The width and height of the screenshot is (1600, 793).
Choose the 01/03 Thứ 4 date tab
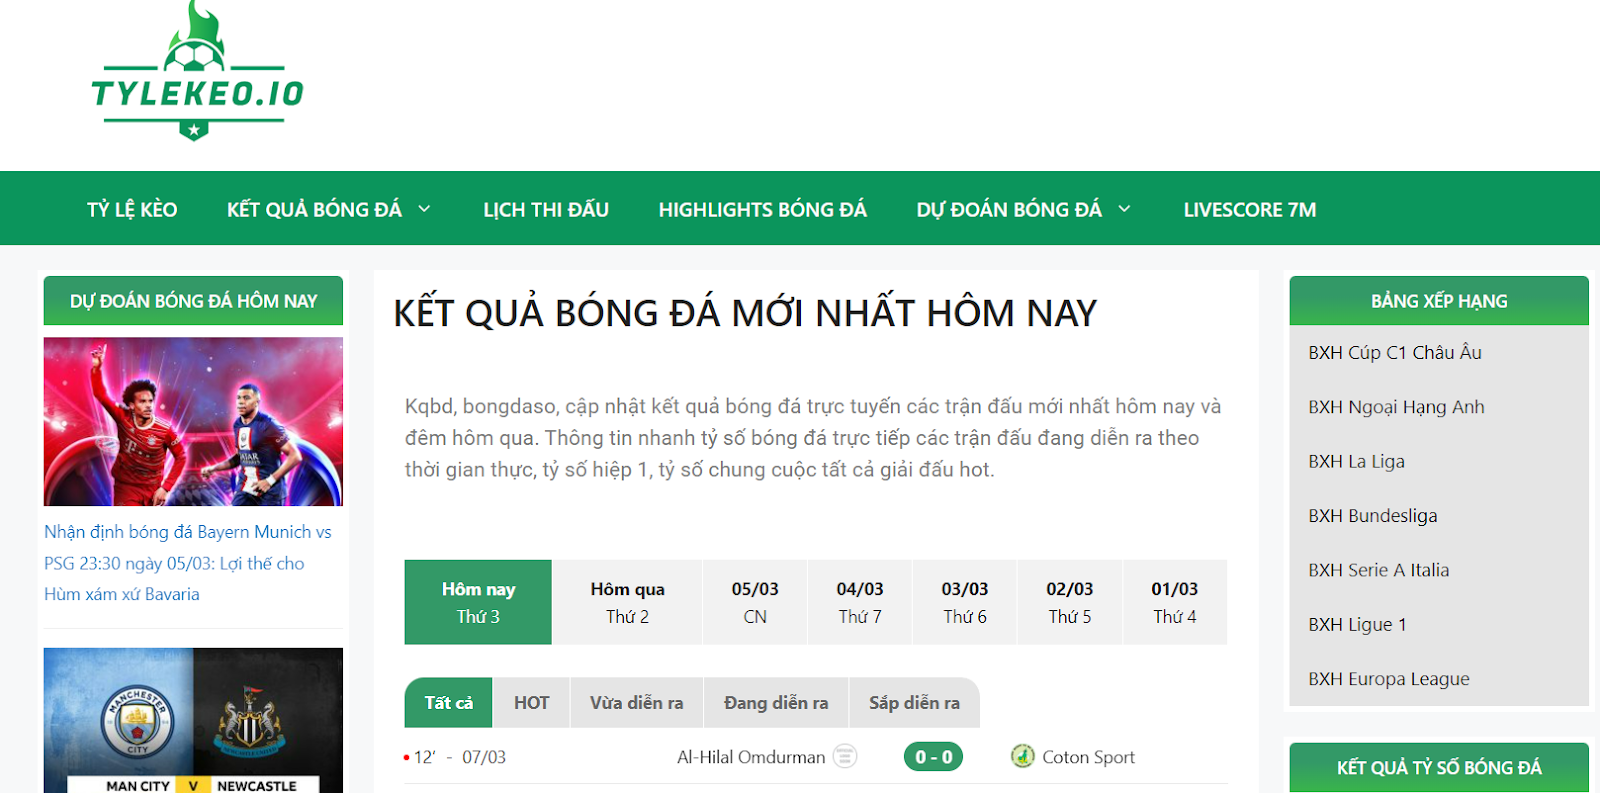pyautogui.click(x=1175, y=602)
